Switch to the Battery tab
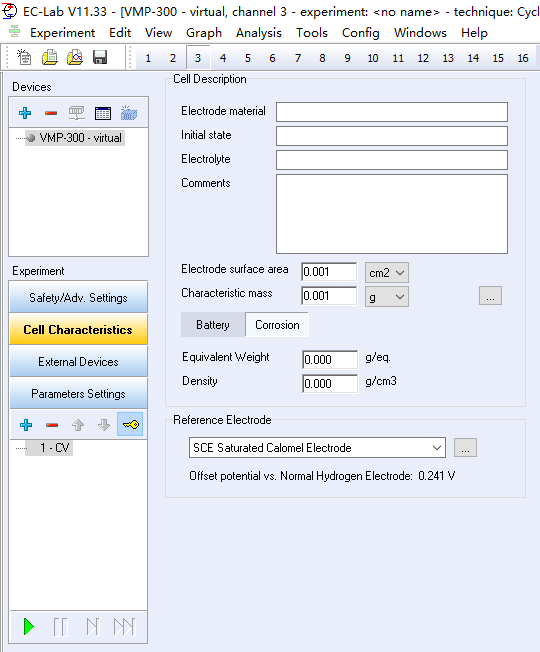 click(x=213, y=325)
